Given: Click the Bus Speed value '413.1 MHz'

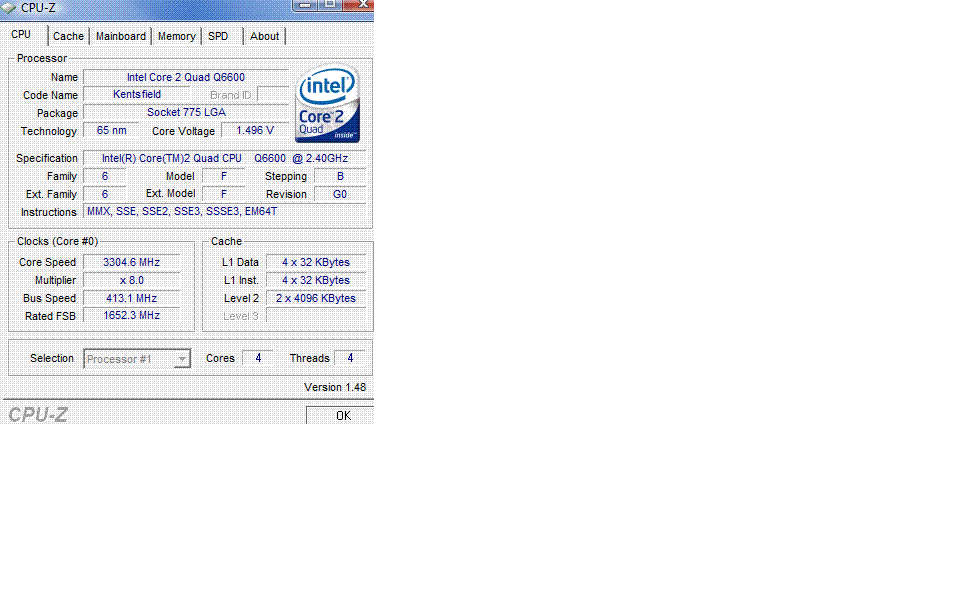Looking at the screenshot, I should coord(132,298).
